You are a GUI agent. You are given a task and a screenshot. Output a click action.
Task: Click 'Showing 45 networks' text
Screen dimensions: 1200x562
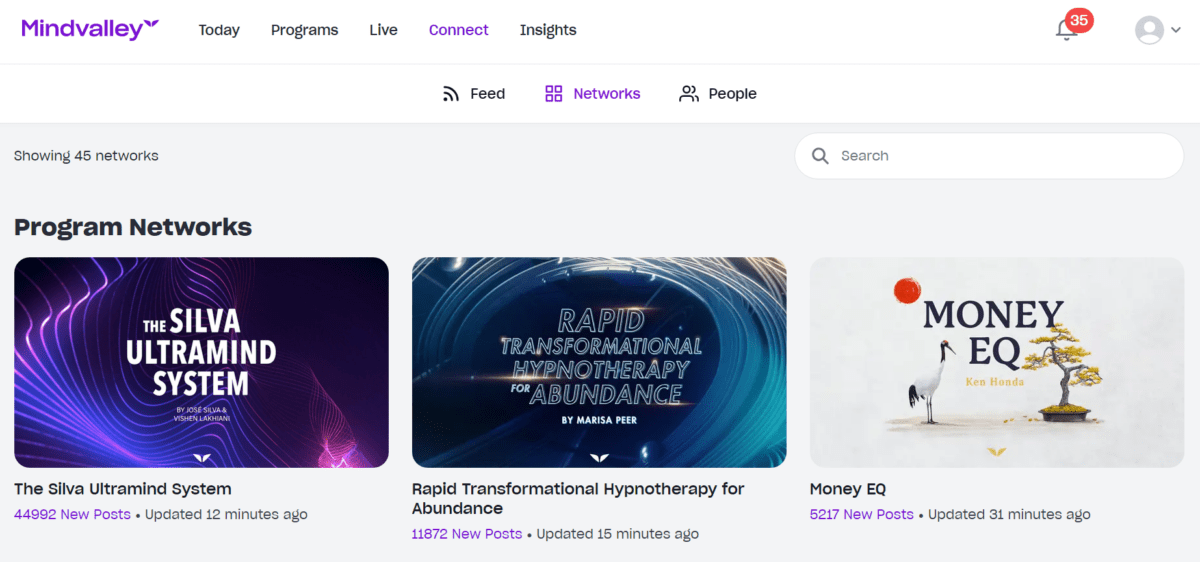click(86, 156)
